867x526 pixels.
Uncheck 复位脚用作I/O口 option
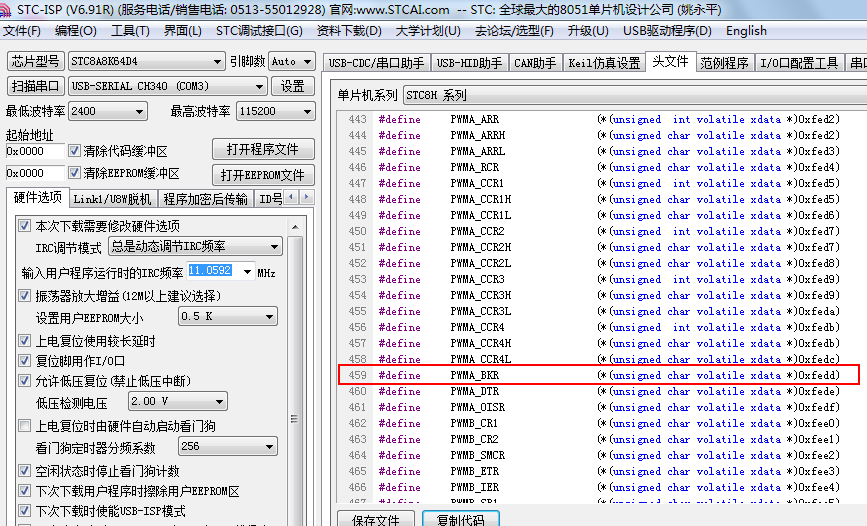tap(25, 361)
